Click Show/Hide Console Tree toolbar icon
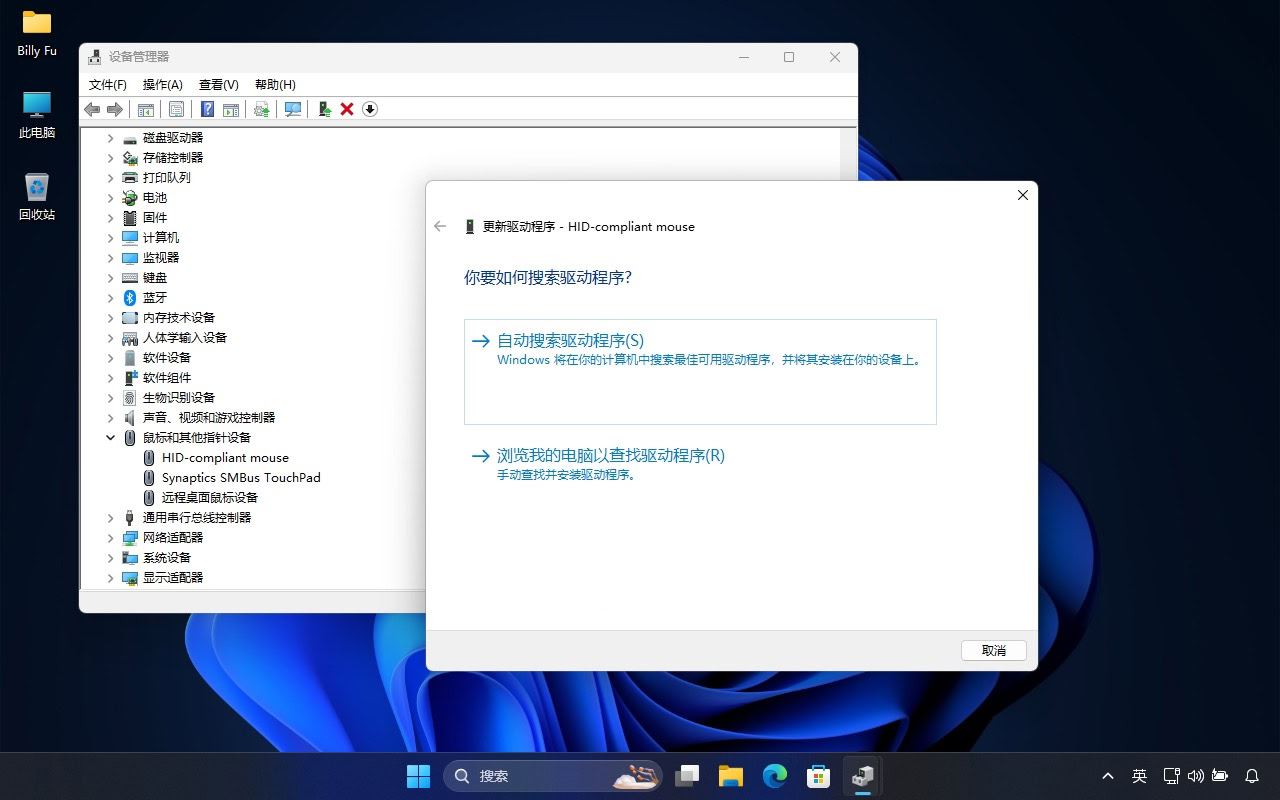Screen dimensions: 1280x800 point(146,109)
